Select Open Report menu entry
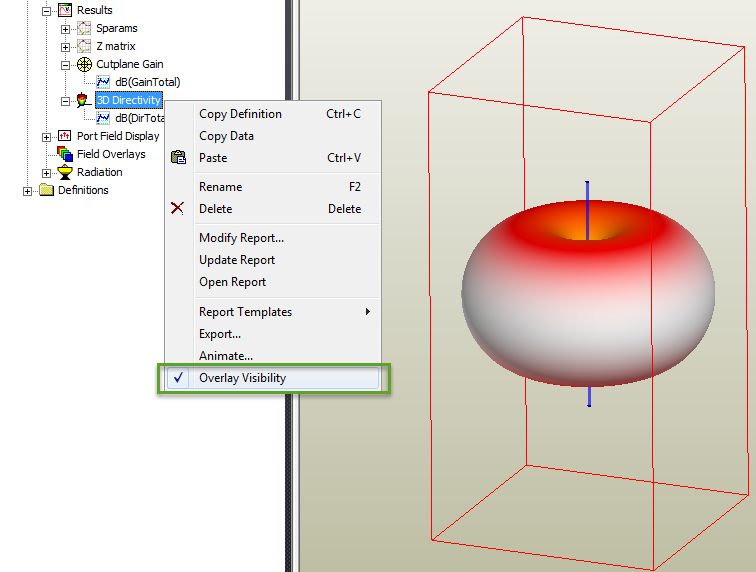Image resolution: width=756 pixels, height=572 pixels. click(x=273, y=282)
